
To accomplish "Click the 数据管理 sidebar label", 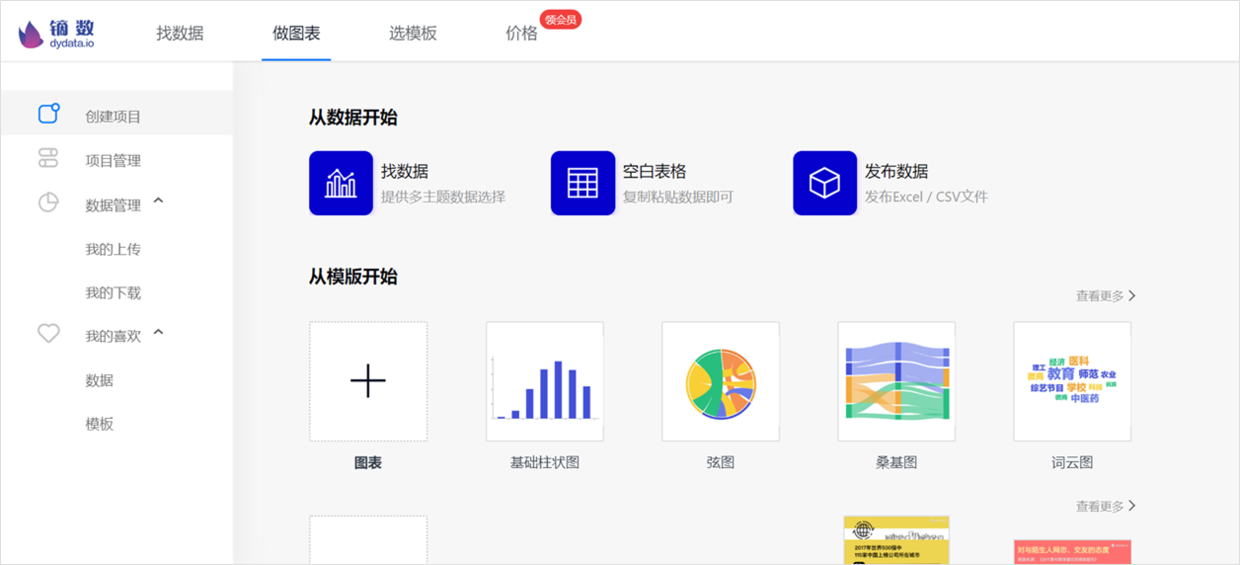I will pyautogui.click(x=113, y=205).
